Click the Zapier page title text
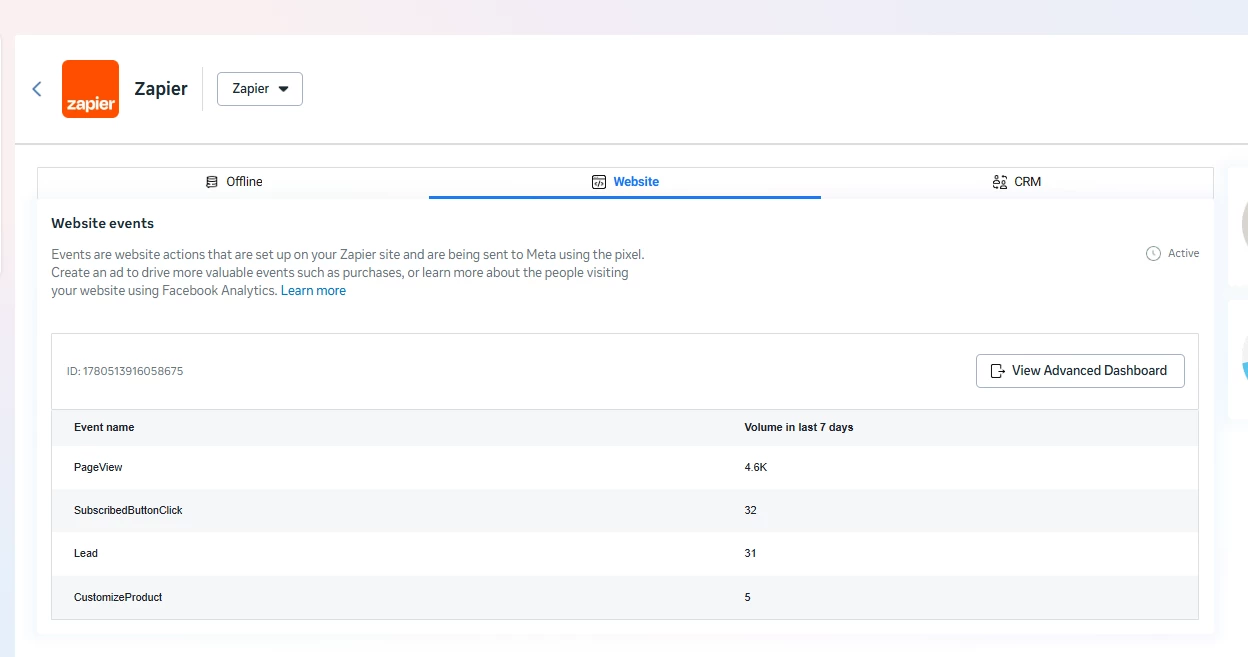 pyautogui.click(x=161, y=89)
